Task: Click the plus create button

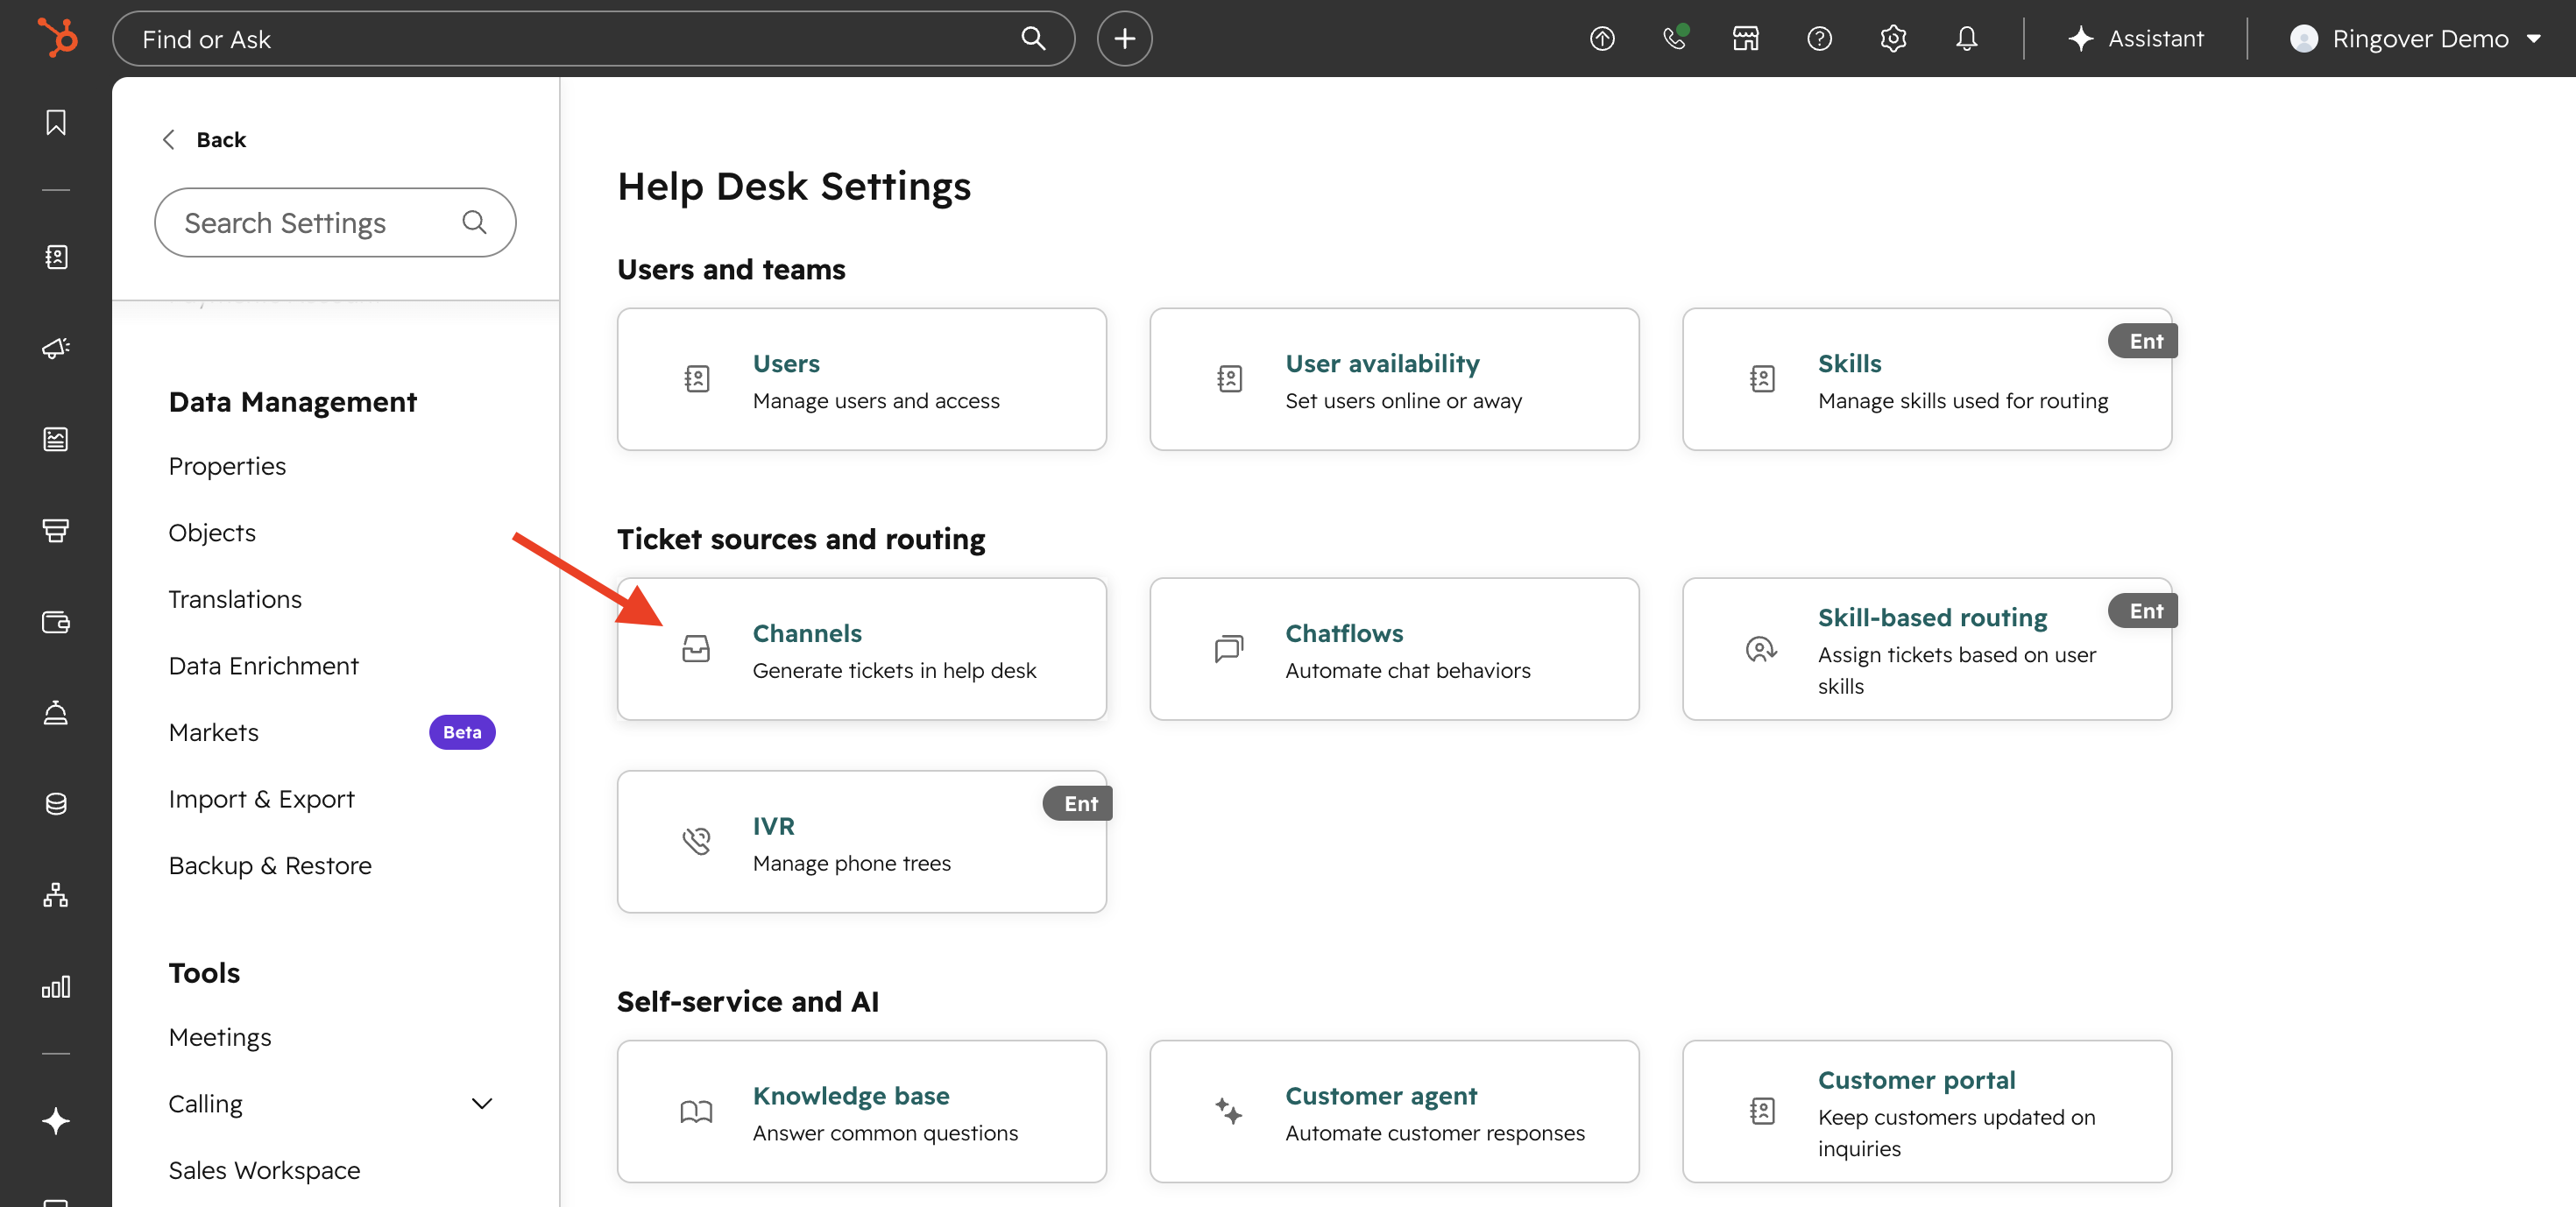Action: tap(1124, 38)
